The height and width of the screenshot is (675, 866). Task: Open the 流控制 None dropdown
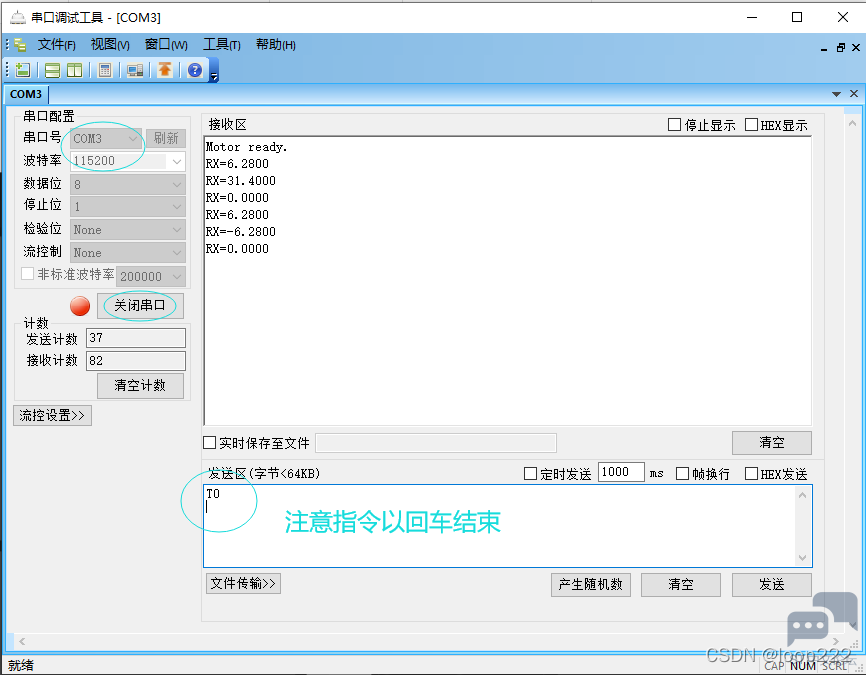coord(128,252)
